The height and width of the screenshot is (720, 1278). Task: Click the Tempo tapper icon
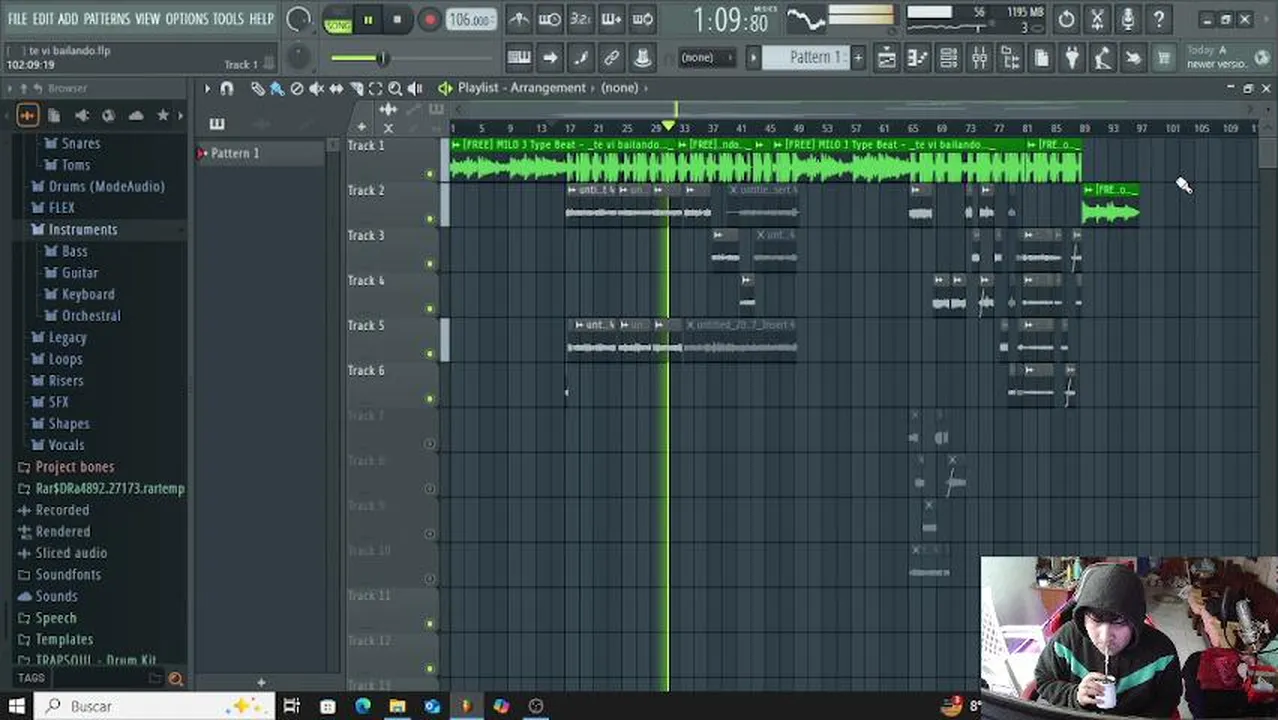click(x=1102, y=58)
